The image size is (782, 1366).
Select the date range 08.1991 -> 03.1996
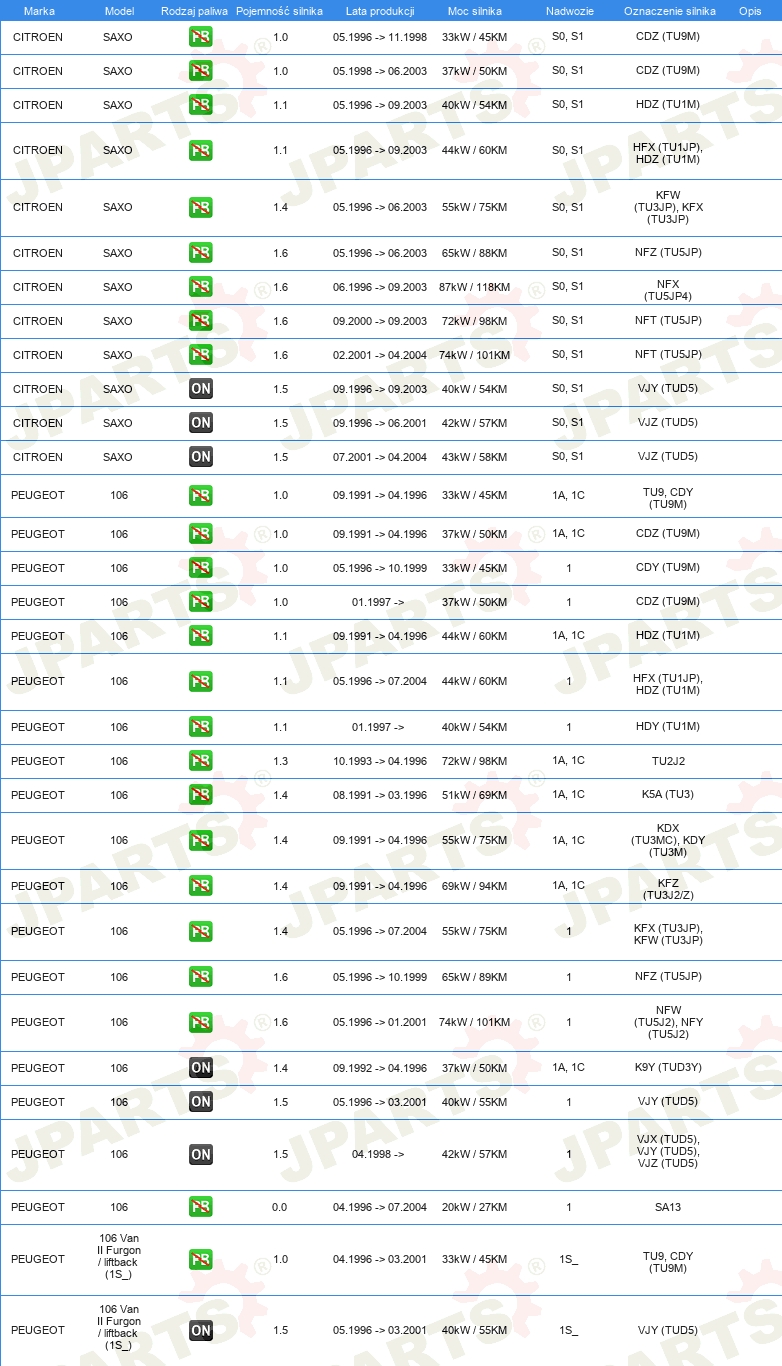point(380,795)
